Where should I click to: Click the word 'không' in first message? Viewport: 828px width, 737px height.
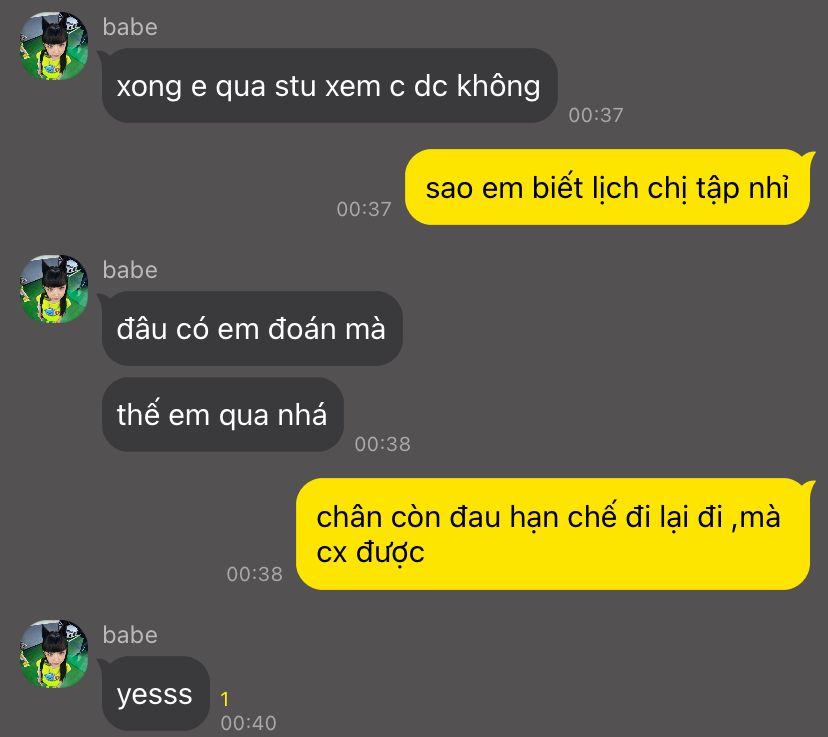point(498,86)
